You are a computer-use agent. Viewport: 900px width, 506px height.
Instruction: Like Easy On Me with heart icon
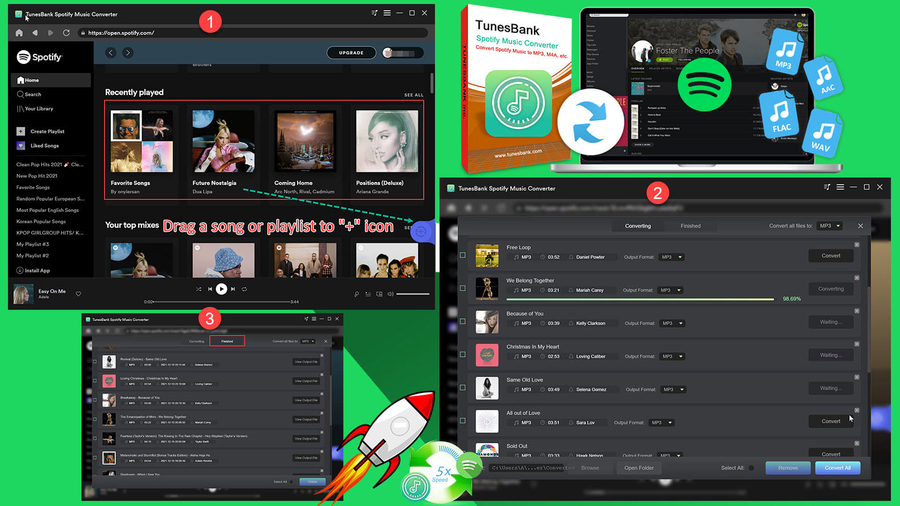click(x=78, y=294)
